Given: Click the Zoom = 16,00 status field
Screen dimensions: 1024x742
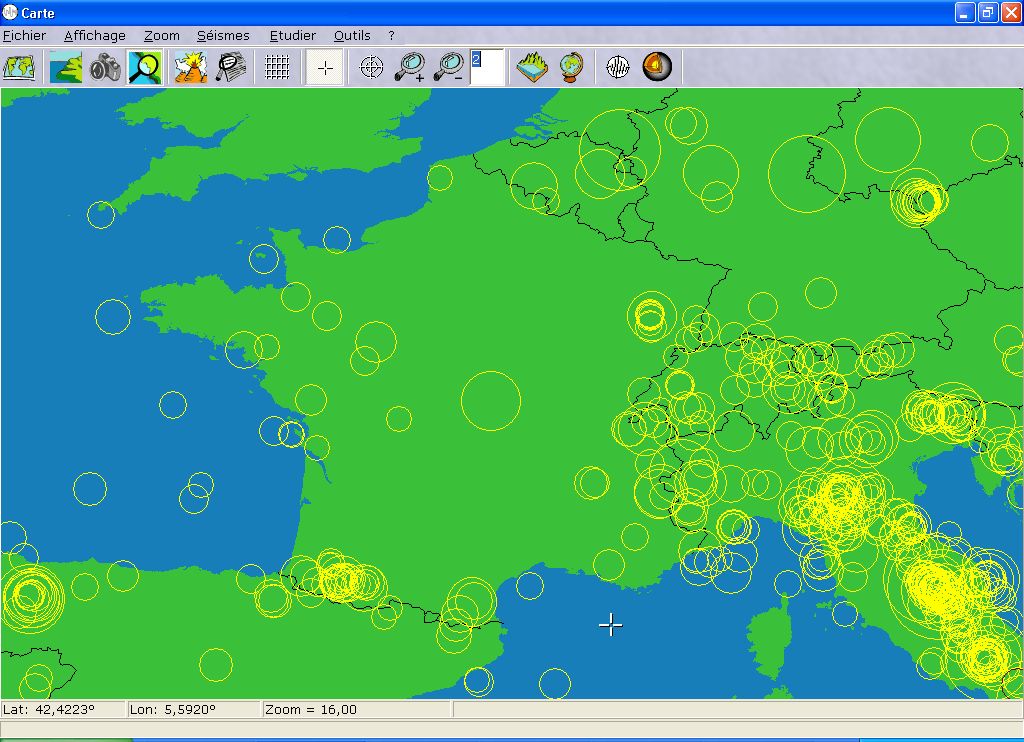Looking at the screenshot, I should tap(357, 709).
